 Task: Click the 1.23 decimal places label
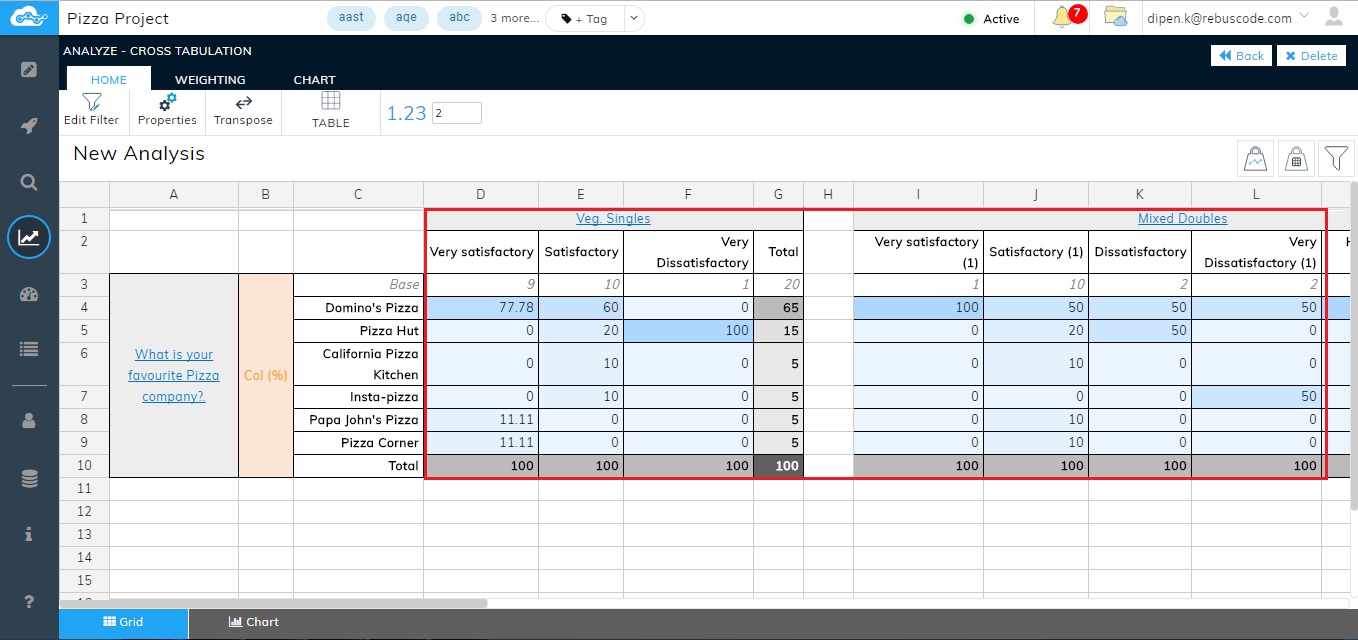(406, 113)
